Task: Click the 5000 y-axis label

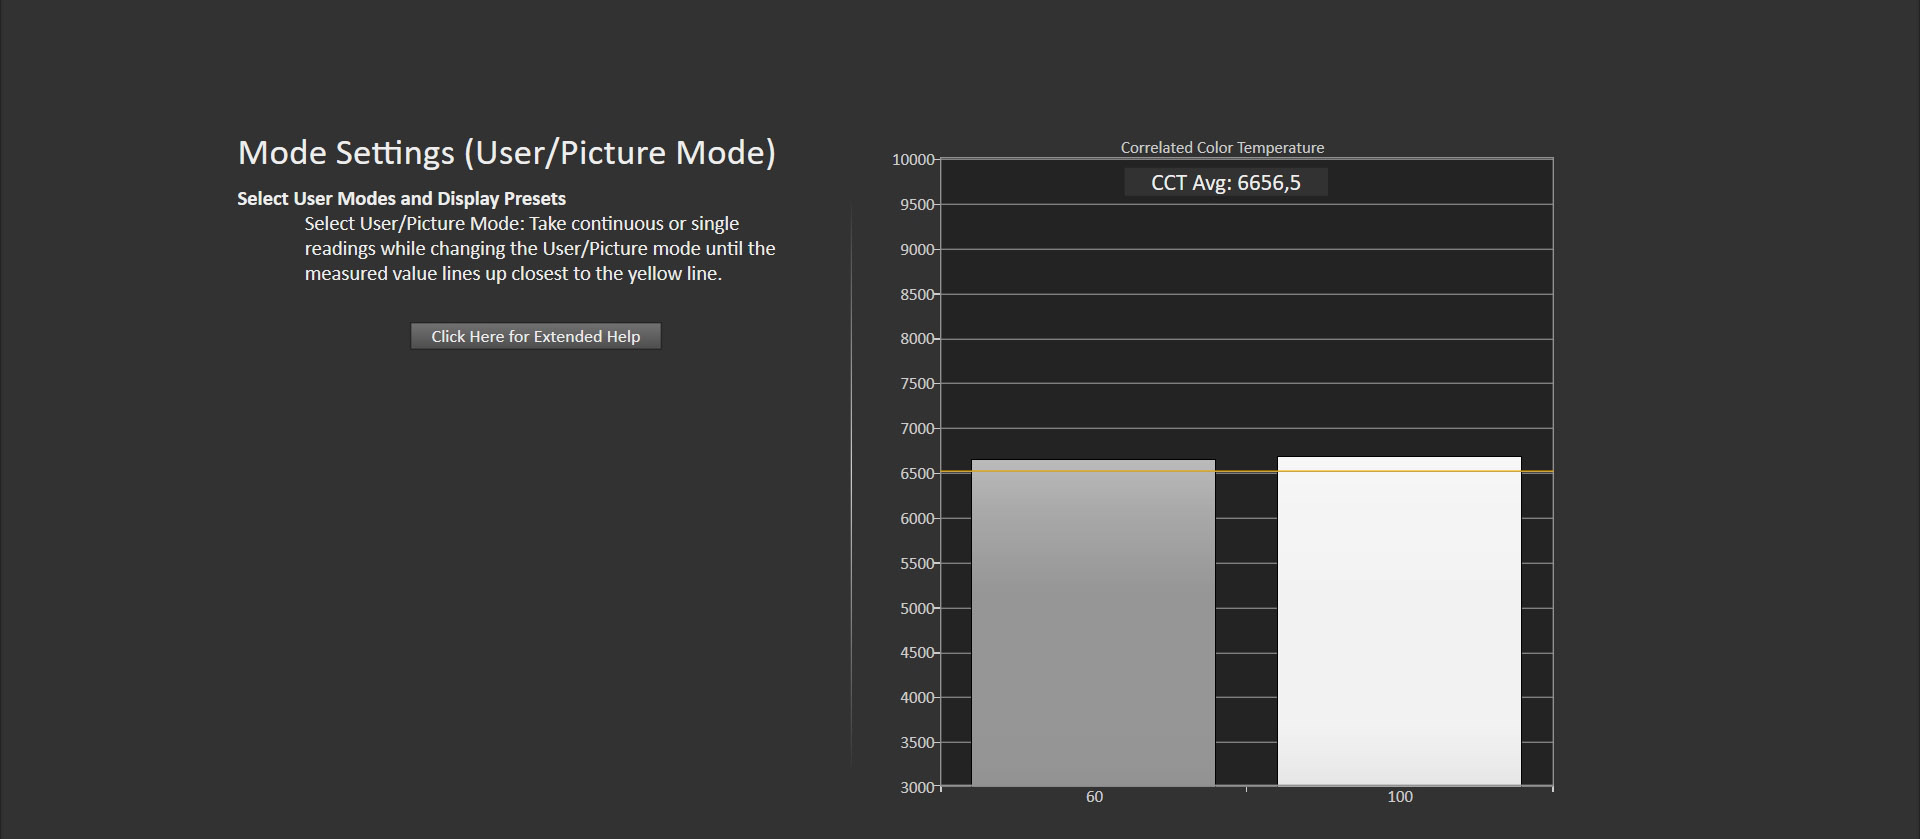Action: coord(917,609)
